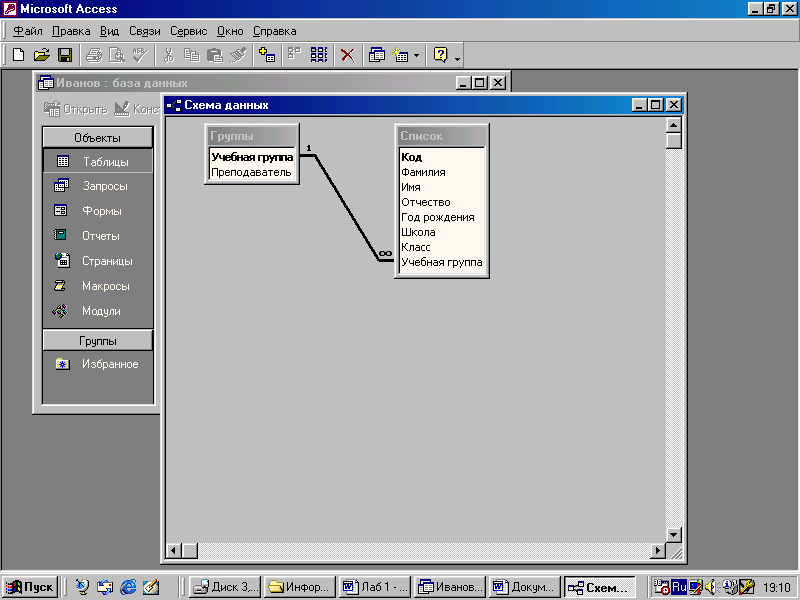Click the Spelling check toolbar icon

click(x=140, y=55)
